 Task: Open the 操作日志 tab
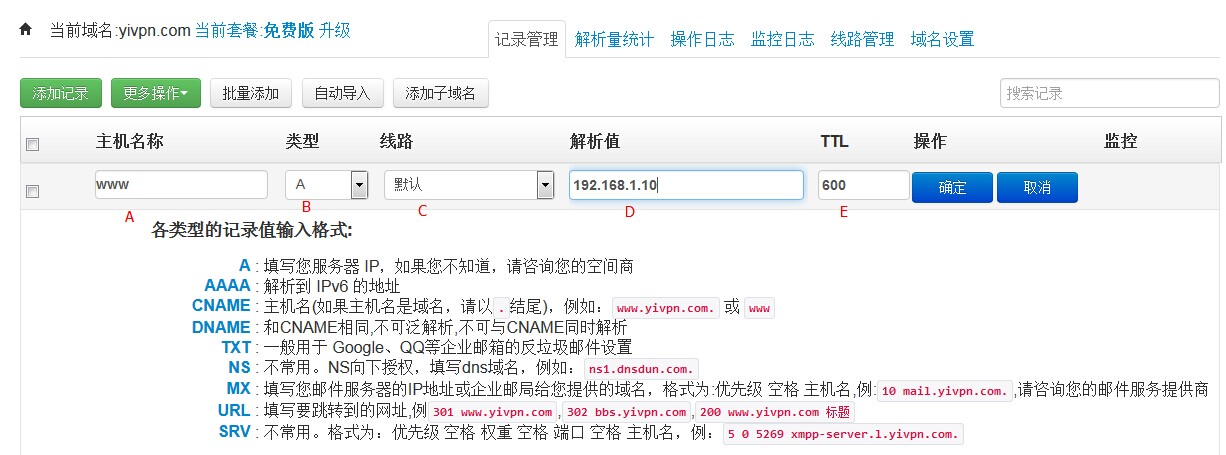point(703,39)
